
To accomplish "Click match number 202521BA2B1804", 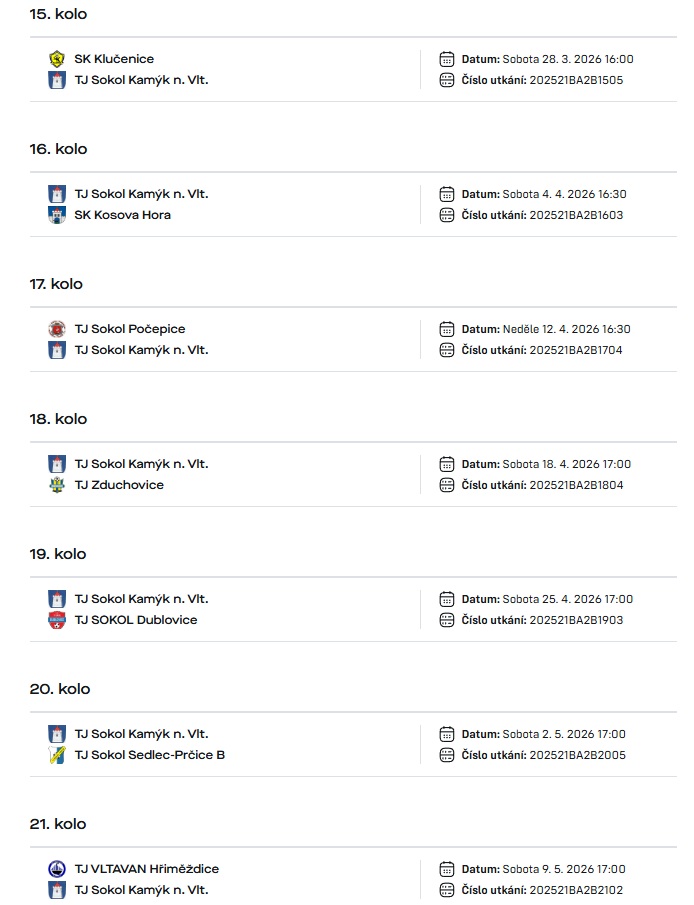I will click(576, 485).
